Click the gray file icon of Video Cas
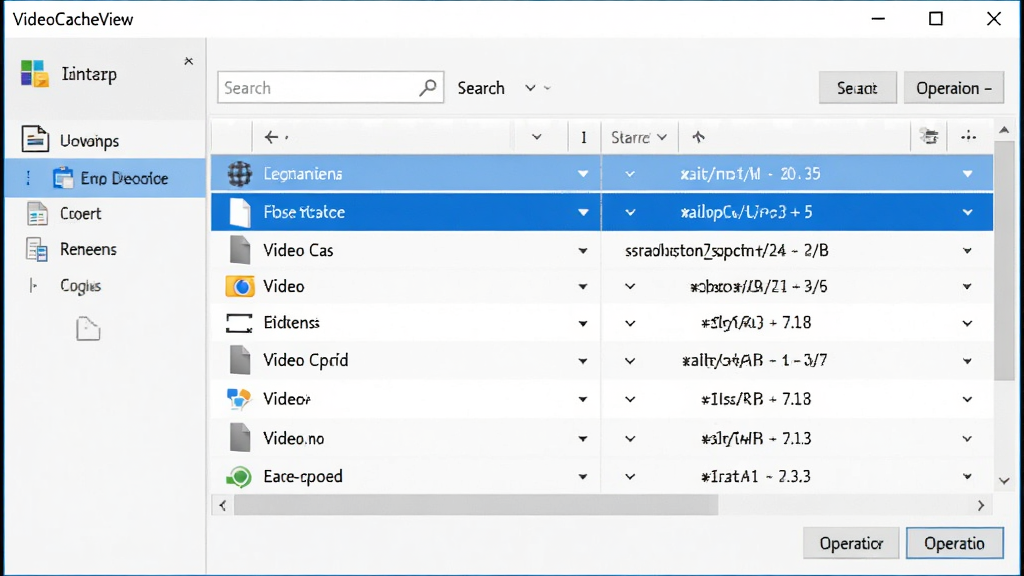 pos(240,250)
